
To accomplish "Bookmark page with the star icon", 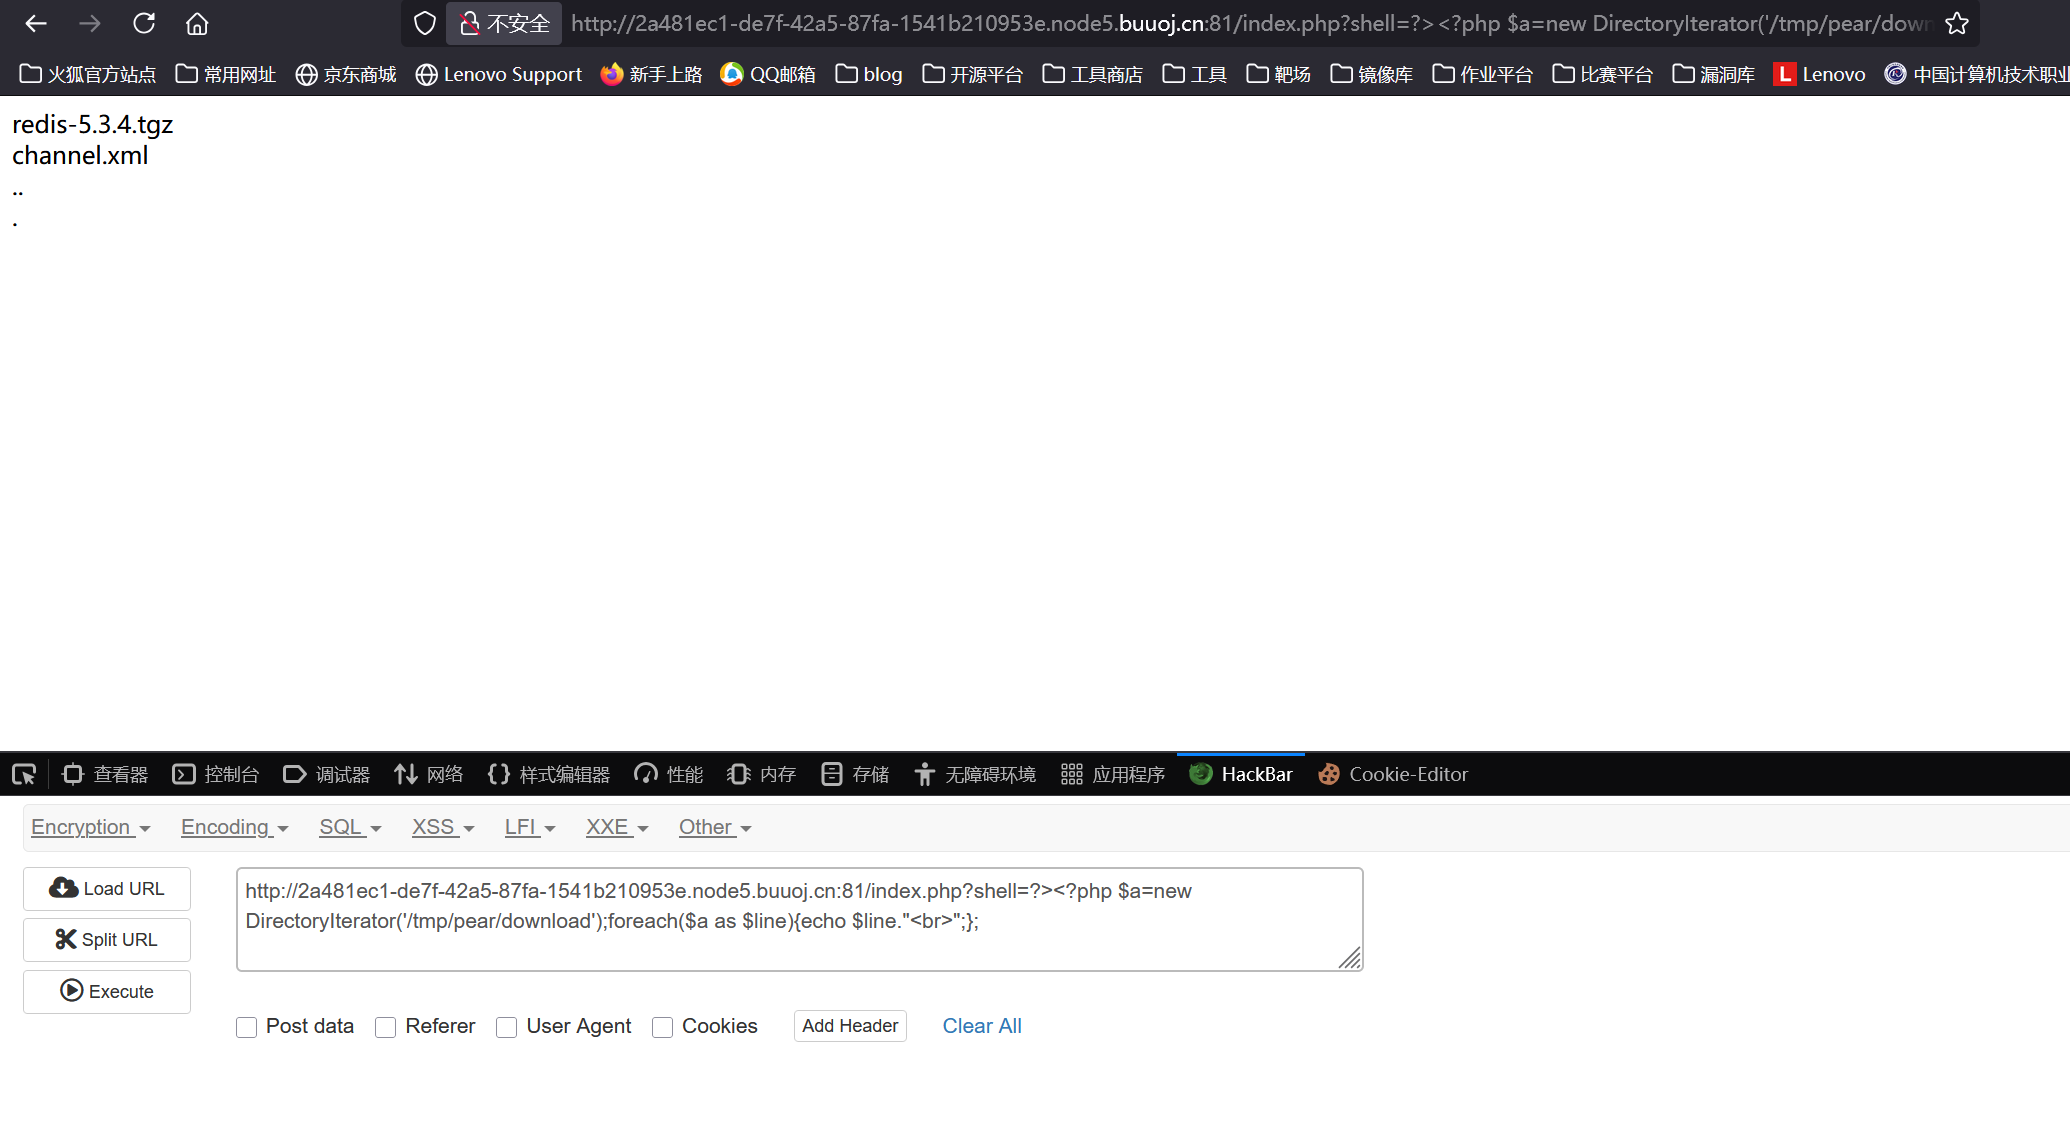I will pos(1956,23).
